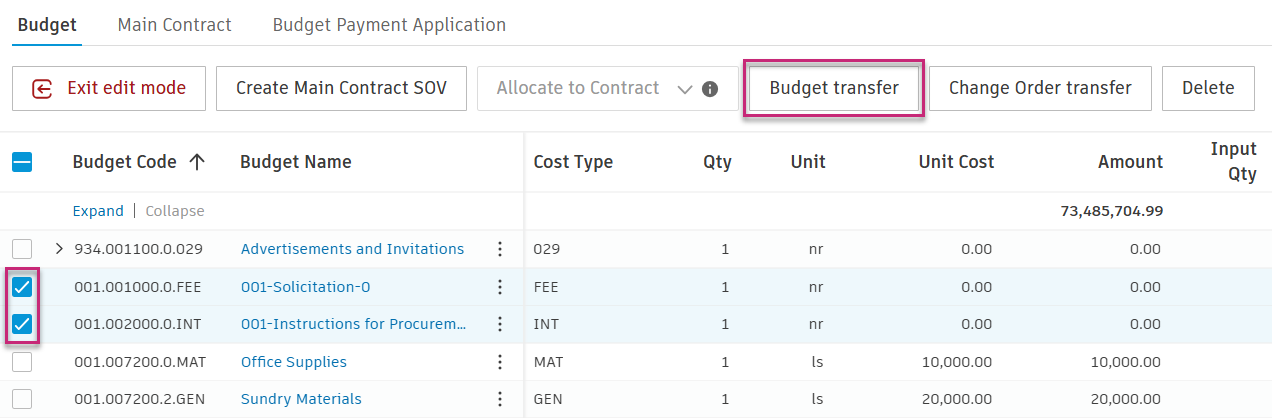Click the Exit edit mode button
This screenshot has width=1272, height=418.
(109, 88)
